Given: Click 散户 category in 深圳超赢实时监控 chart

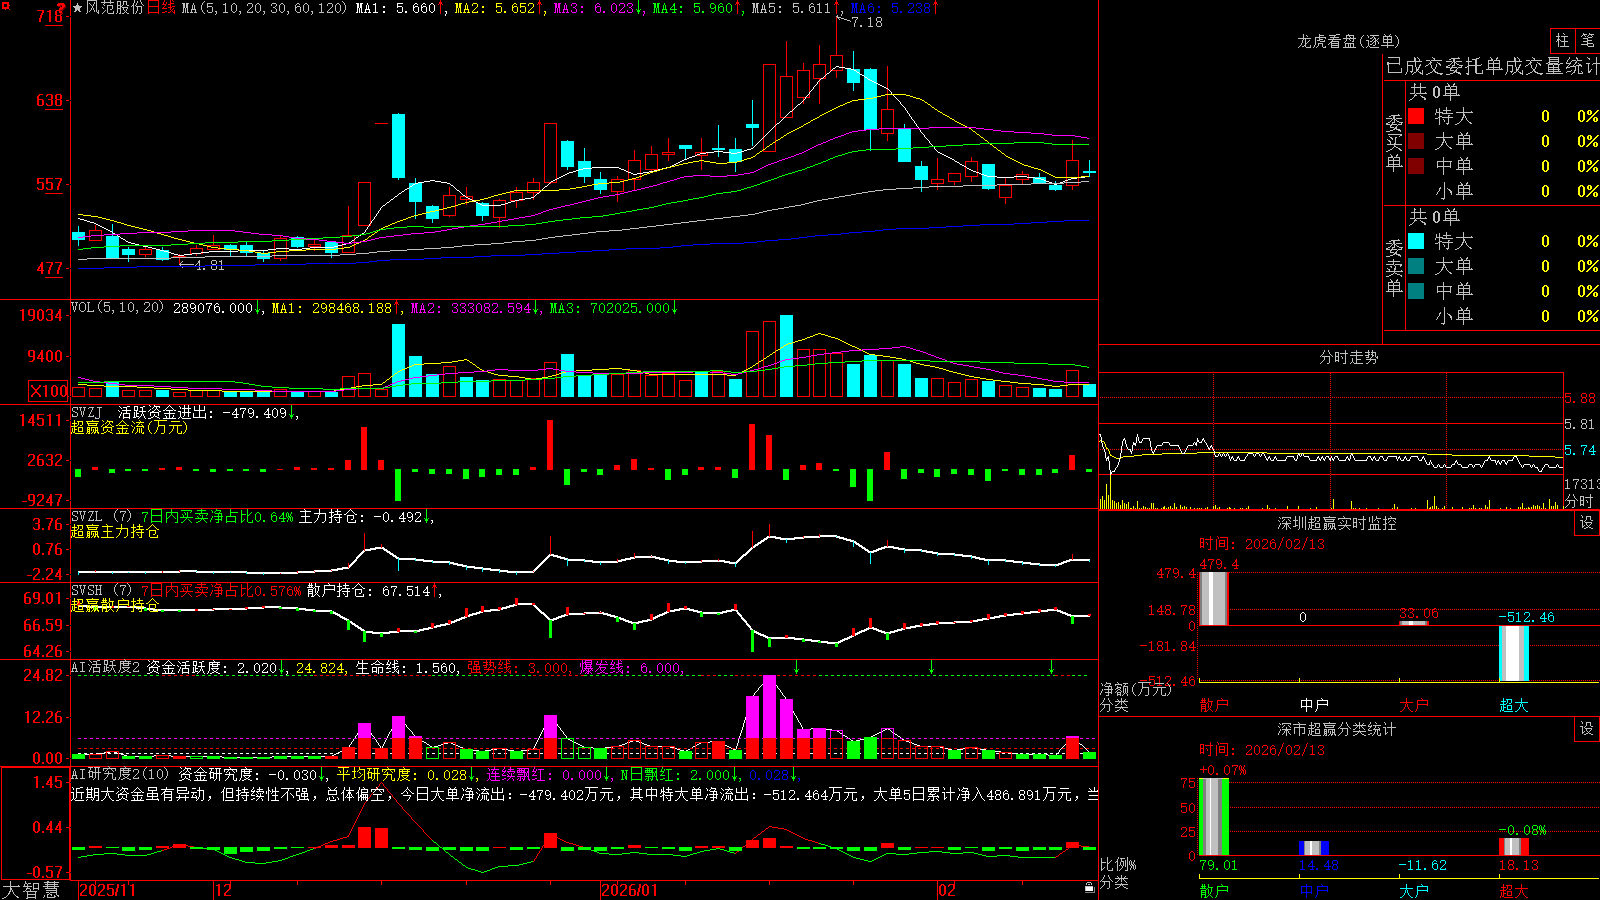Looking at the screenshot, I should click(x=1214, y=705).
